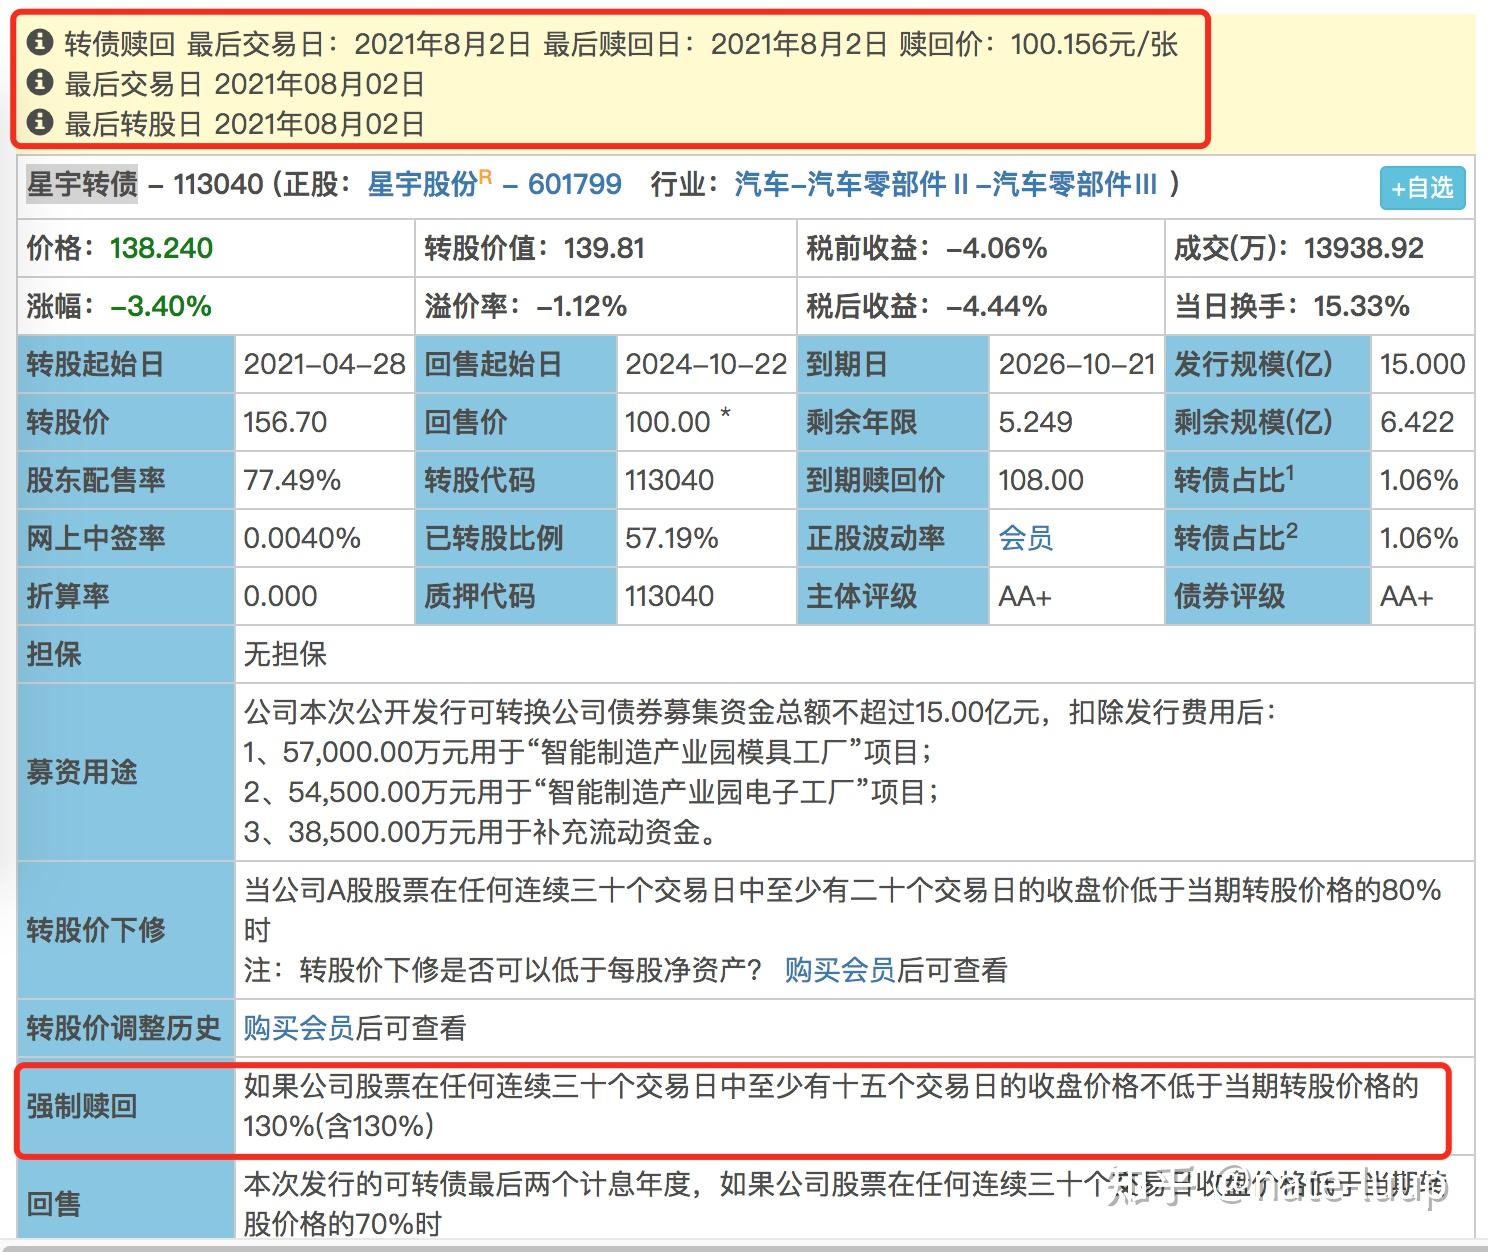Click 担保 value 无担保
The height and width of the screenshot is (1252, 1488).
click(x=285, y=654)
